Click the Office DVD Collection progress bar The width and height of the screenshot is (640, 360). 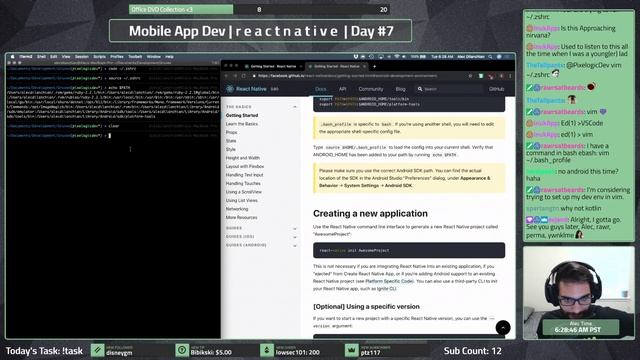click(x=259, y=9)
